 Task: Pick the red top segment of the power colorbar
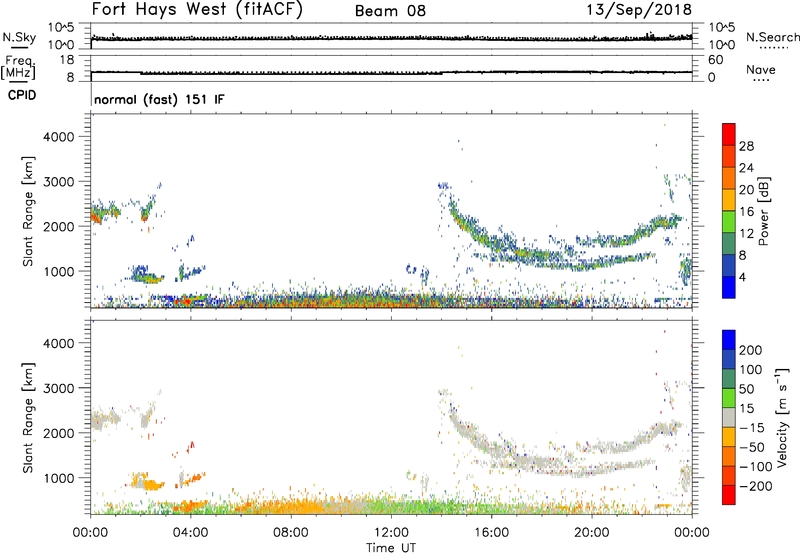(x=729, y=135)
